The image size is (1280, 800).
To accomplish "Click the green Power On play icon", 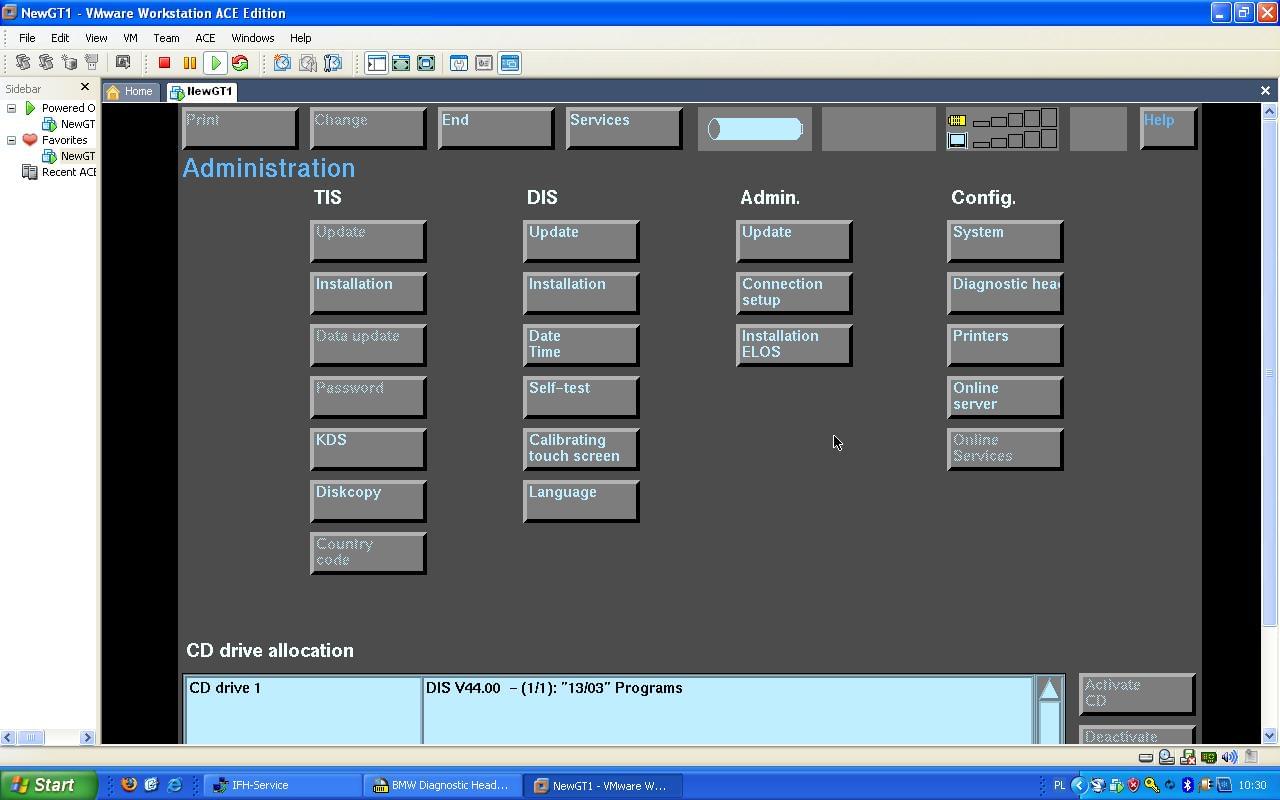I will 215,63.
